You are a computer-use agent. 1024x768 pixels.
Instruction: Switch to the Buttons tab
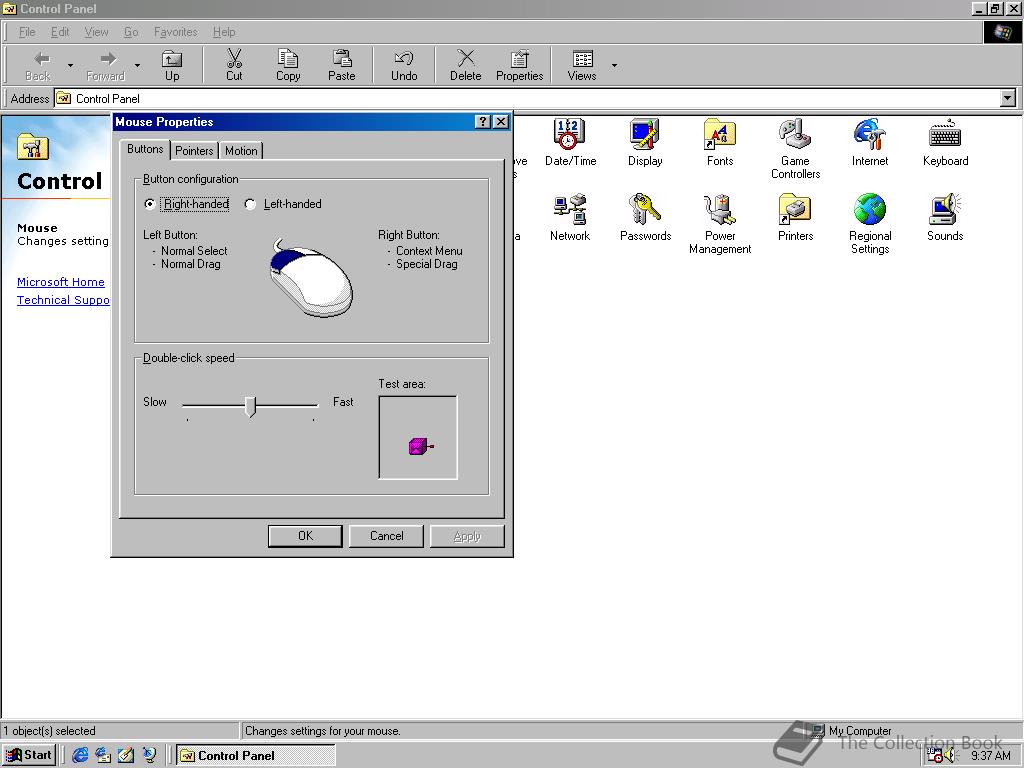point(145,150)
